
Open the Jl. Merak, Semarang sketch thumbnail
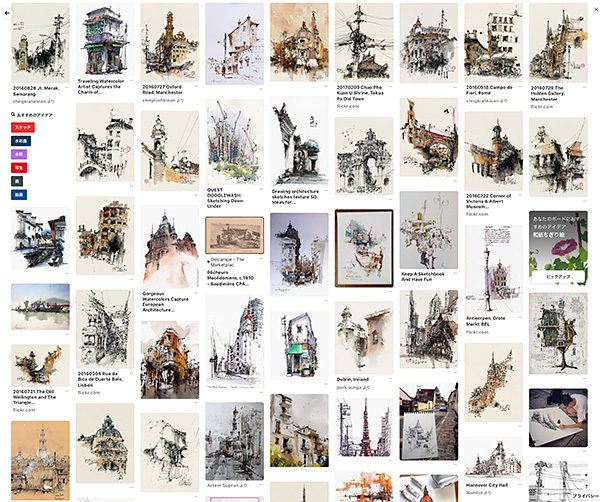click(40, 43)
